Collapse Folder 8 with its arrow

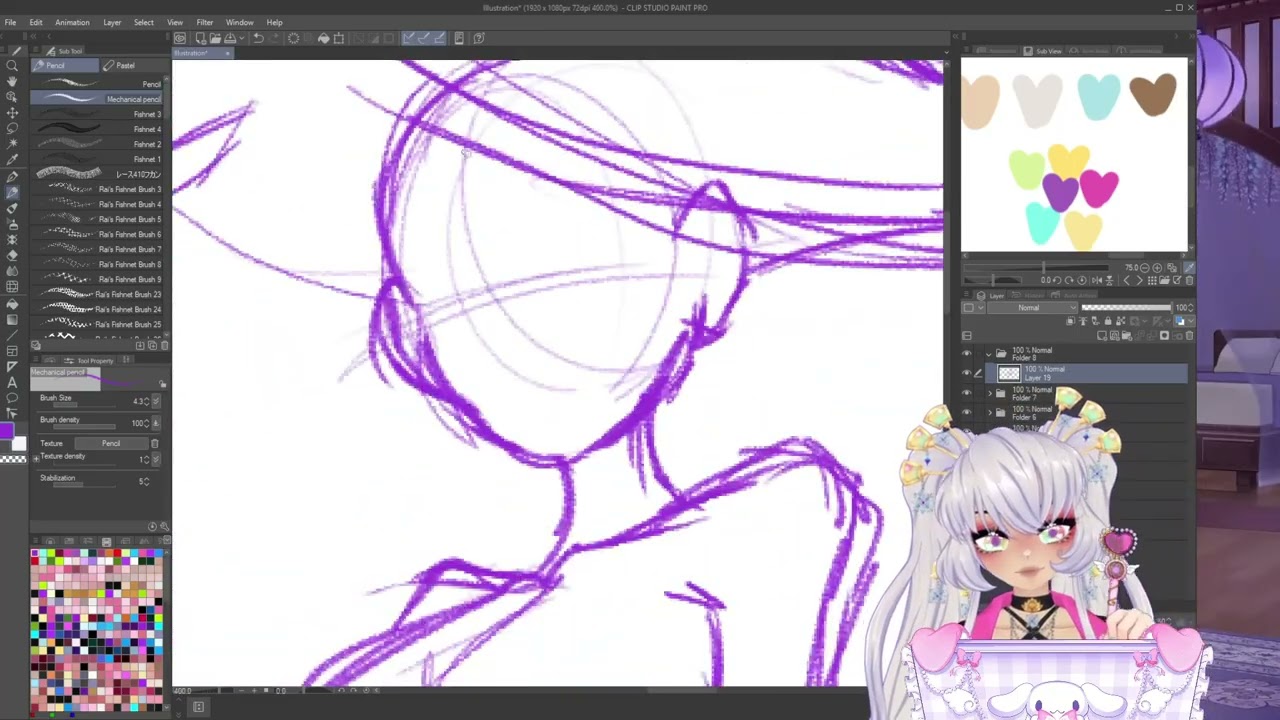point(989,354)
